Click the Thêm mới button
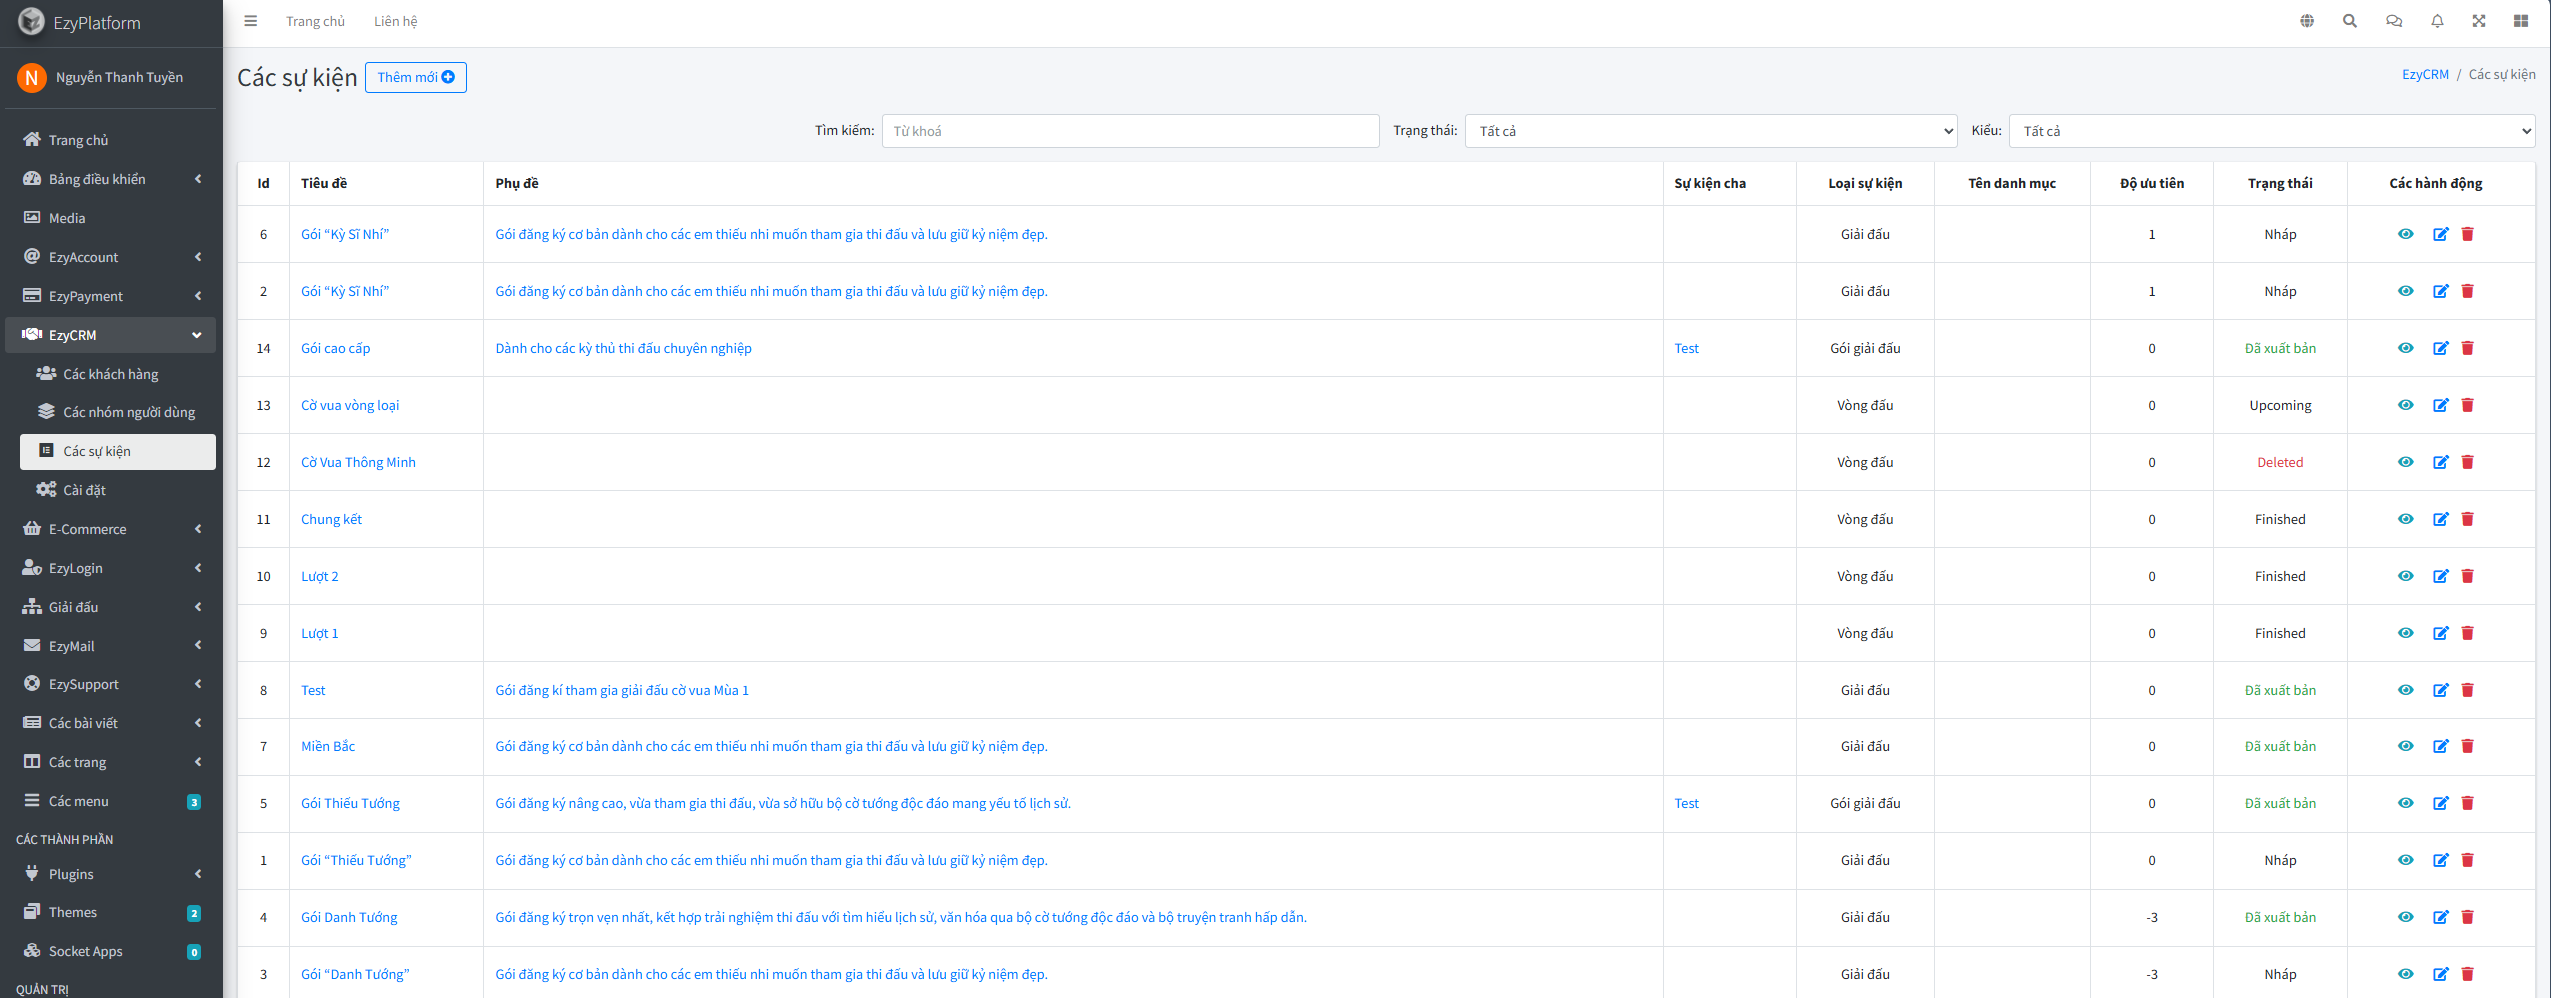2551x998 pixels. pos(415,77)
